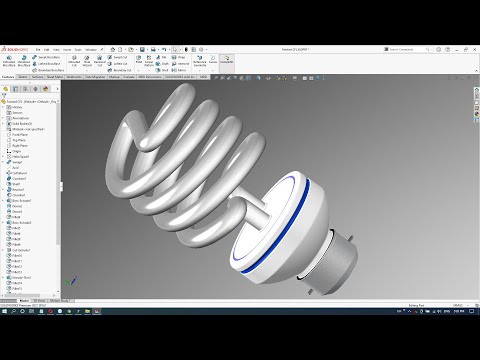Open the dropdown under Reference Geometry
This screenshot has width=480, height=360.
point(200,70)
